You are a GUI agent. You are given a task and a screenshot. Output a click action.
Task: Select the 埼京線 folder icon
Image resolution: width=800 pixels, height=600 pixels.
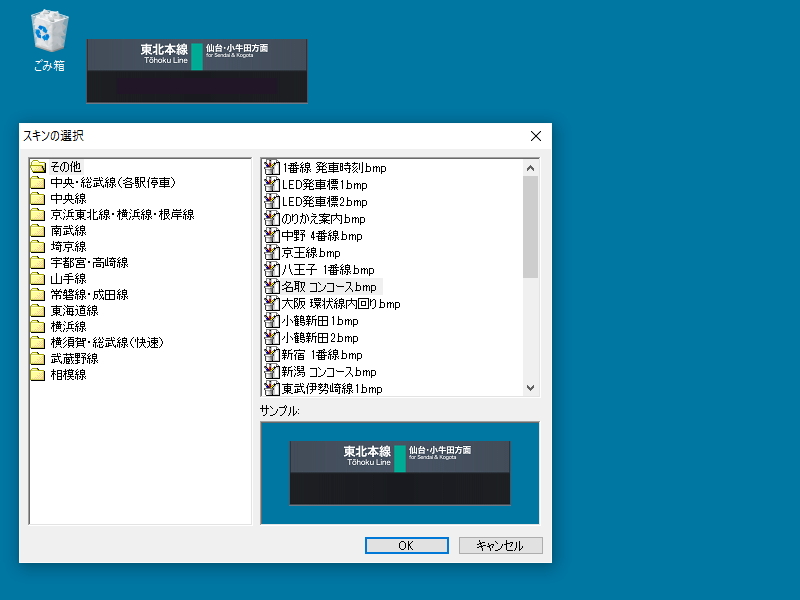(x=38, y=246)
